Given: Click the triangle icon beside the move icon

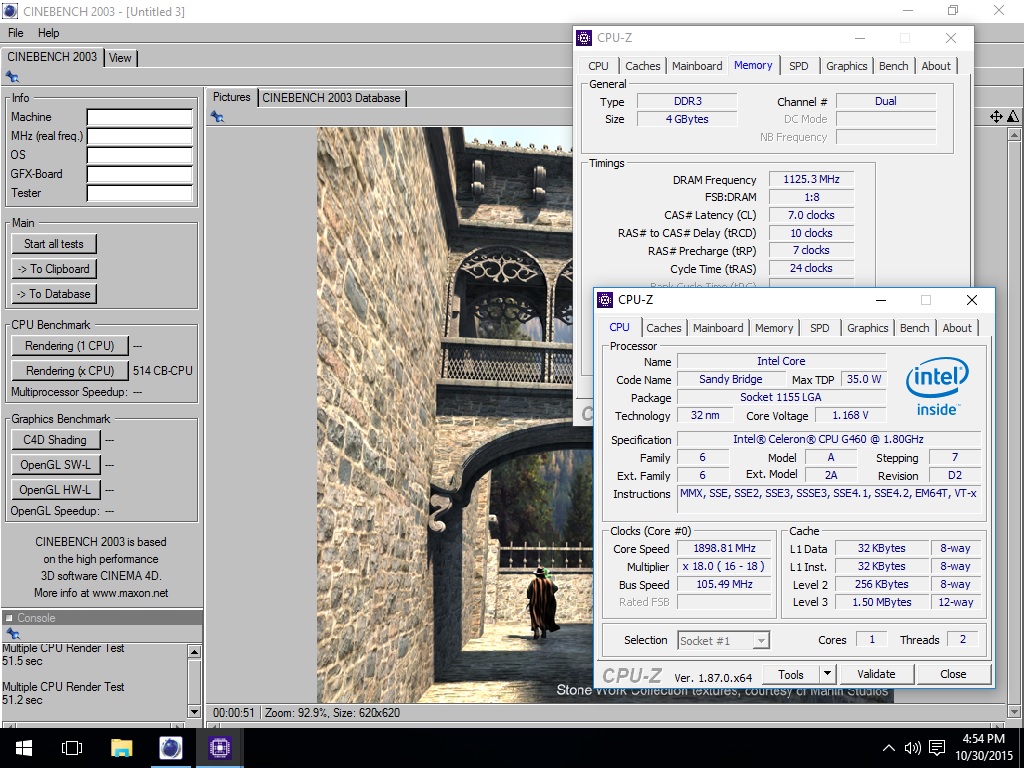Looking at the screenshot, I should pyautogui.click(x=1012, y=116).
